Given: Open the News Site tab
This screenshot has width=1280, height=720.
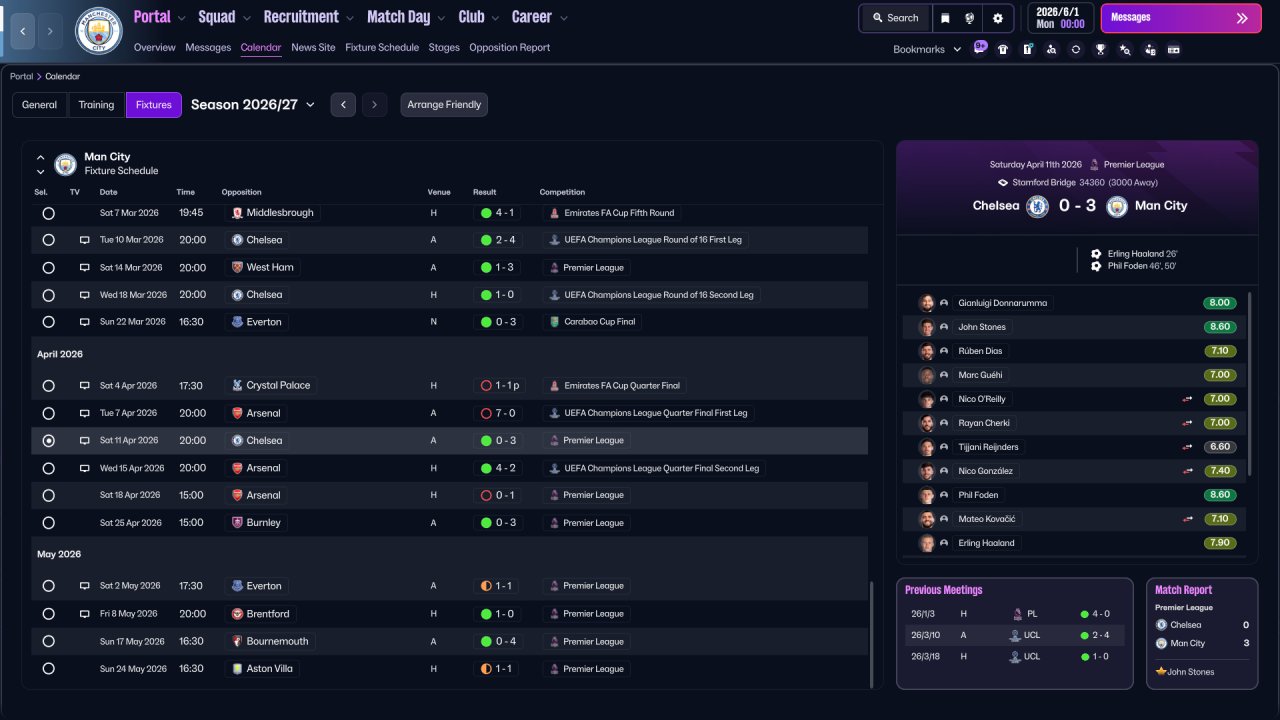Looking at the screenshot, I should pyautogui.click(x=313, y=48).
